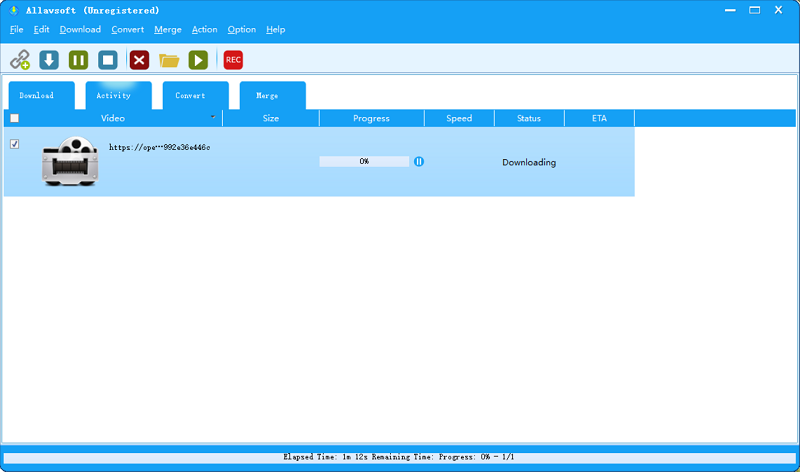The image size is (800, 472).
Task: Click the red Delete X toolbar icon
Action: coord(139,60)
